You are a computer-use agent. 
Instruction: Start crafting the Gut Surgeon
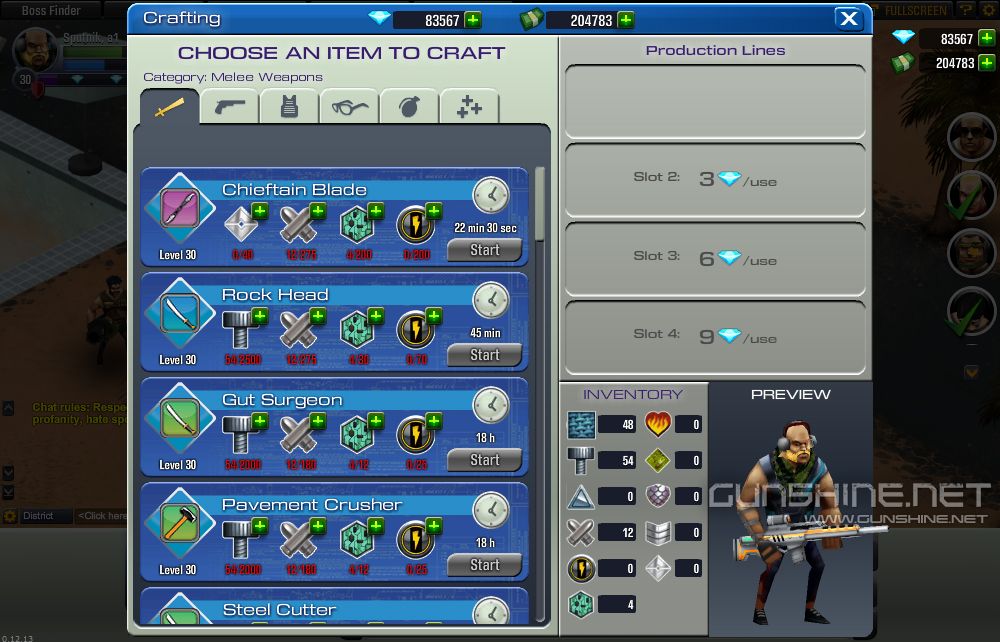(x=484, y=460)
